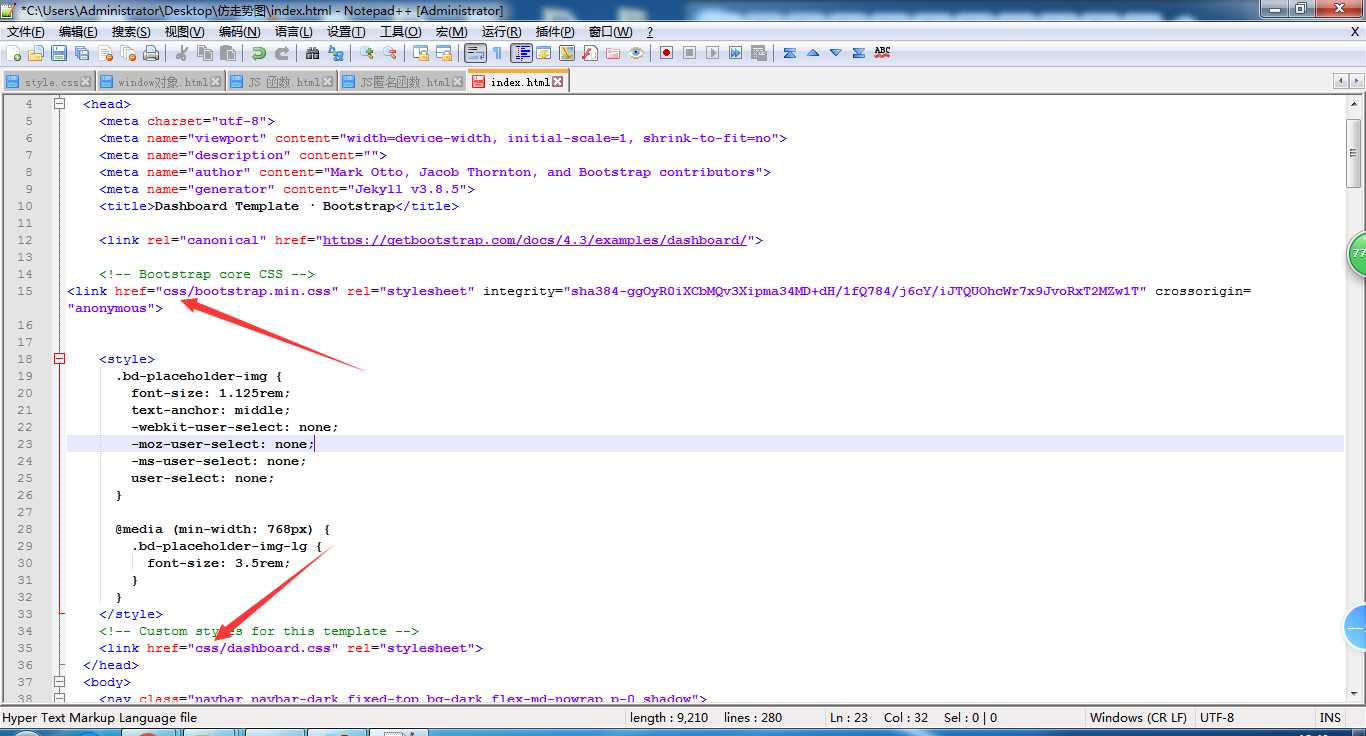Click the spell-check ABC toolbar icon
Viewport: 1366px width, 736px height.
coord(882,53)
